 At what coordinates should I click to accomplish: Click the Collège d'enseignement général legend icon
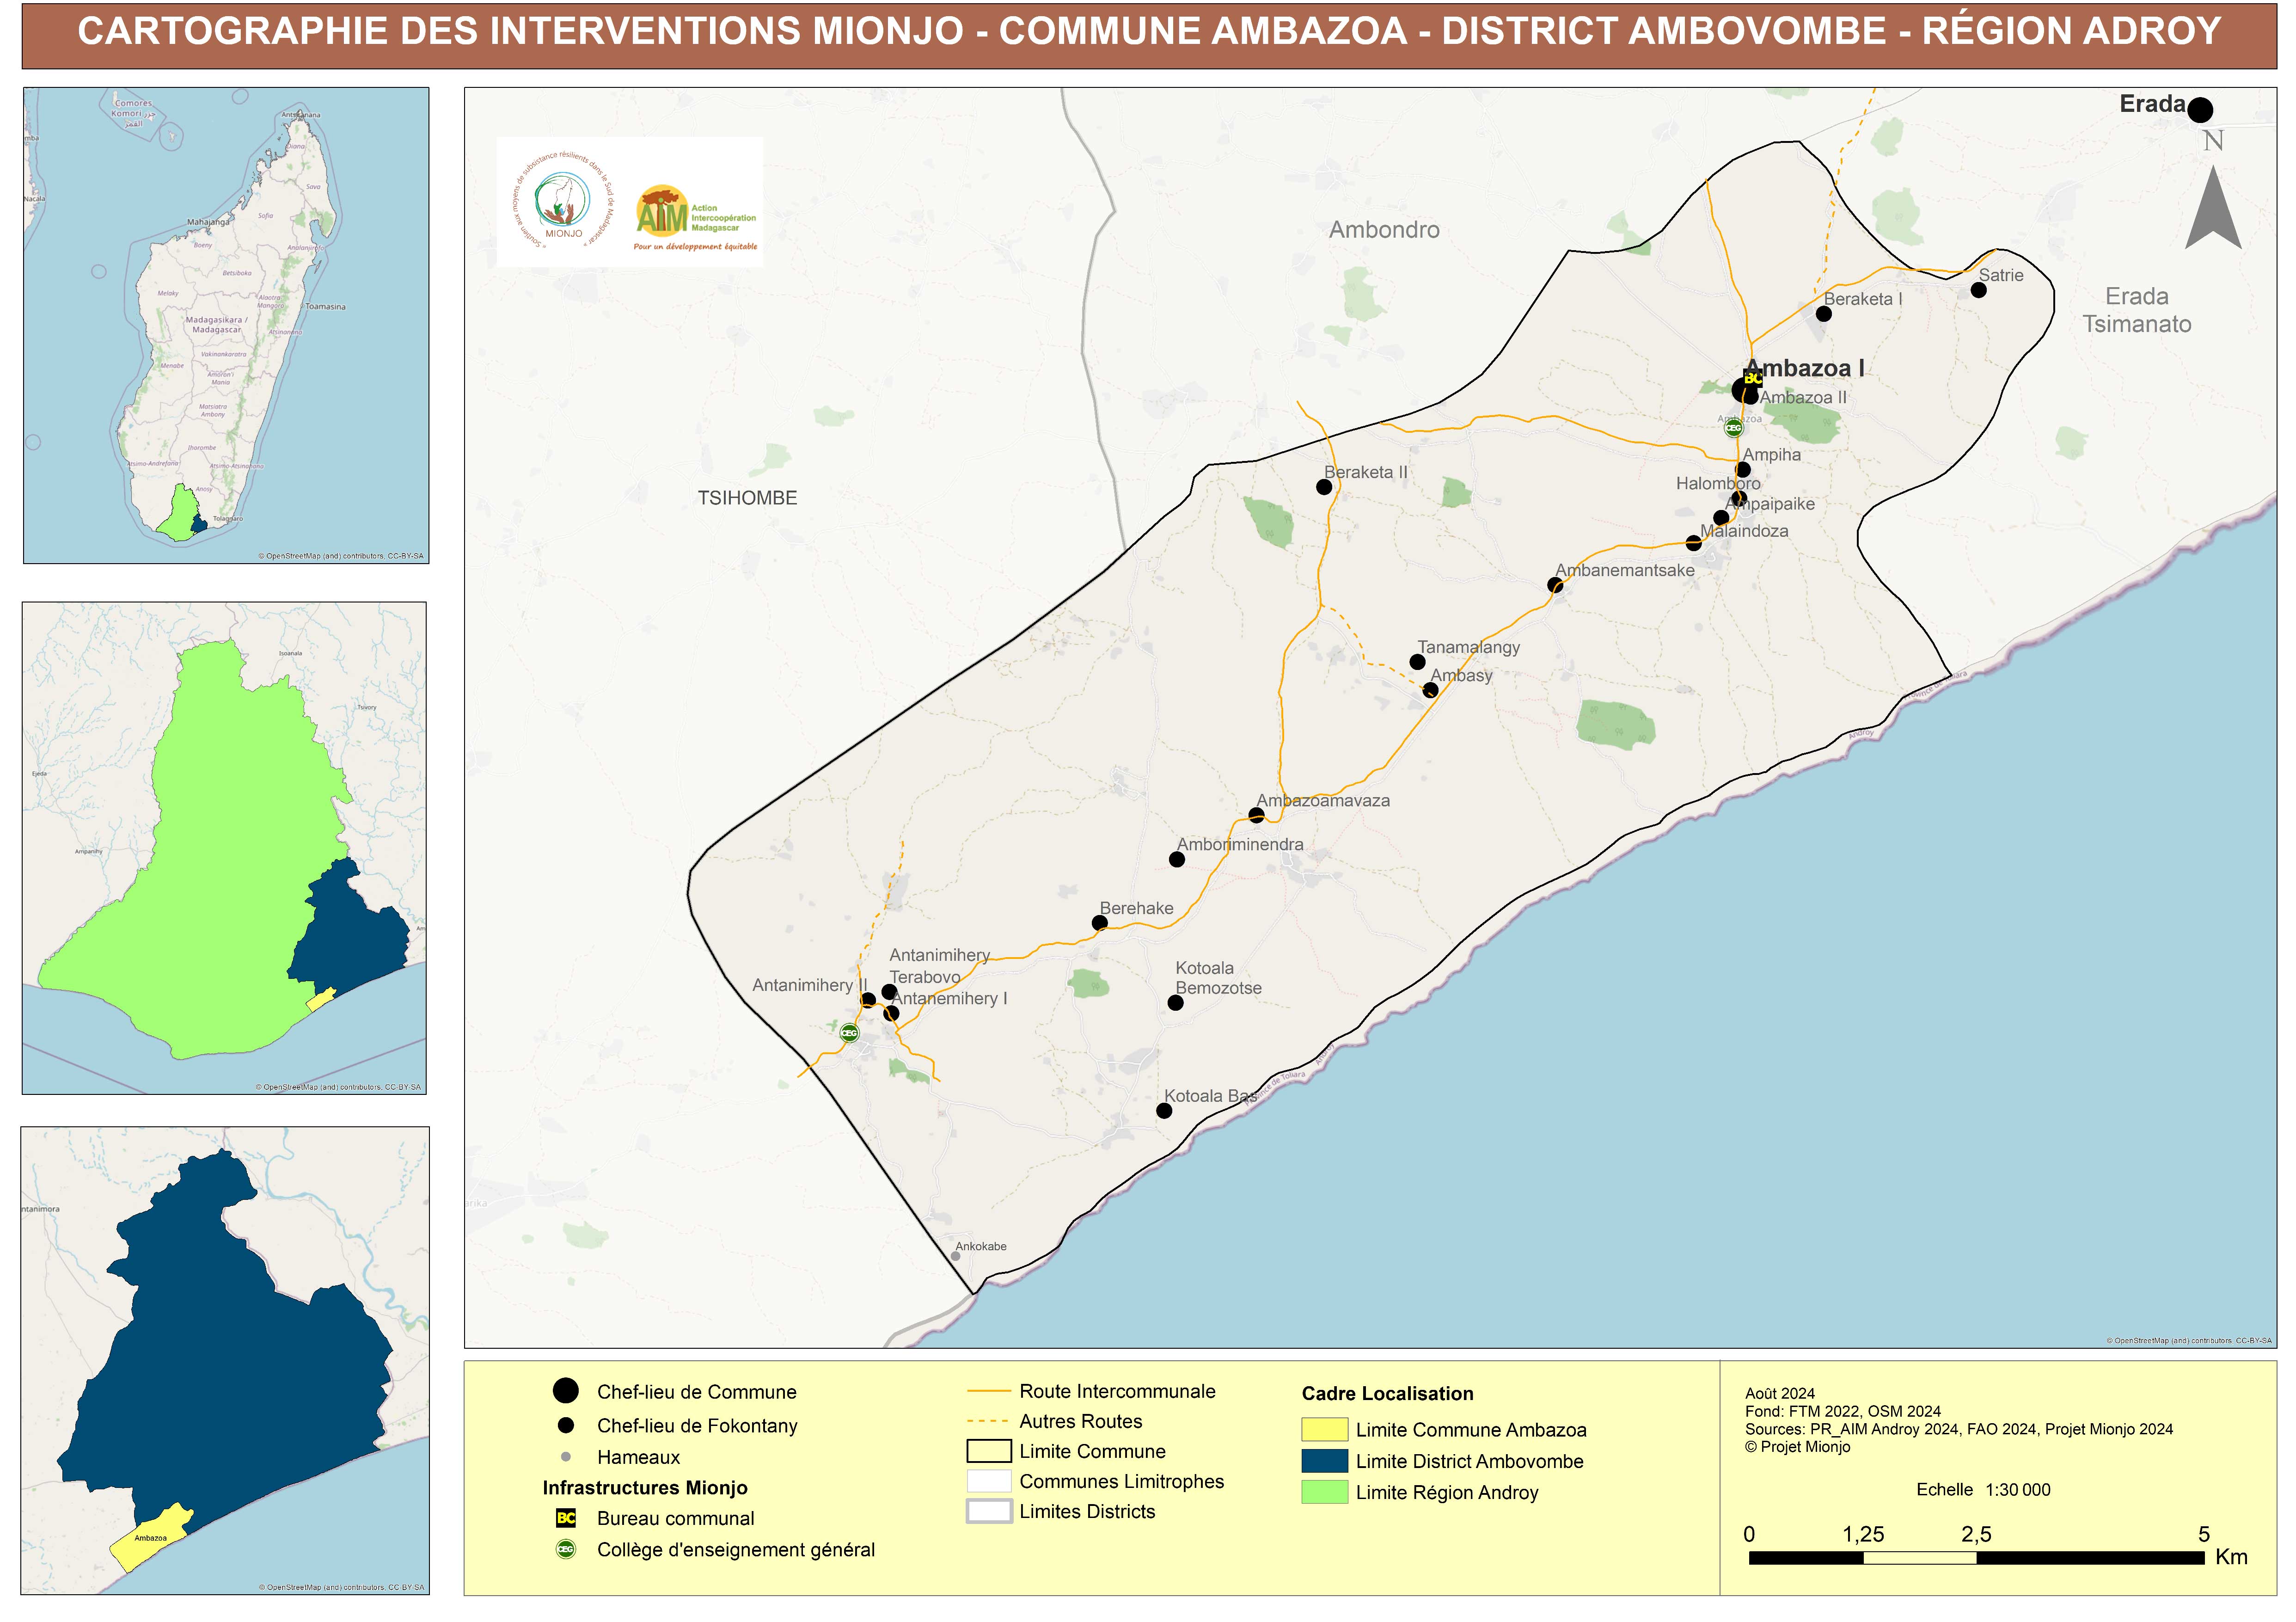[566, 1549]
